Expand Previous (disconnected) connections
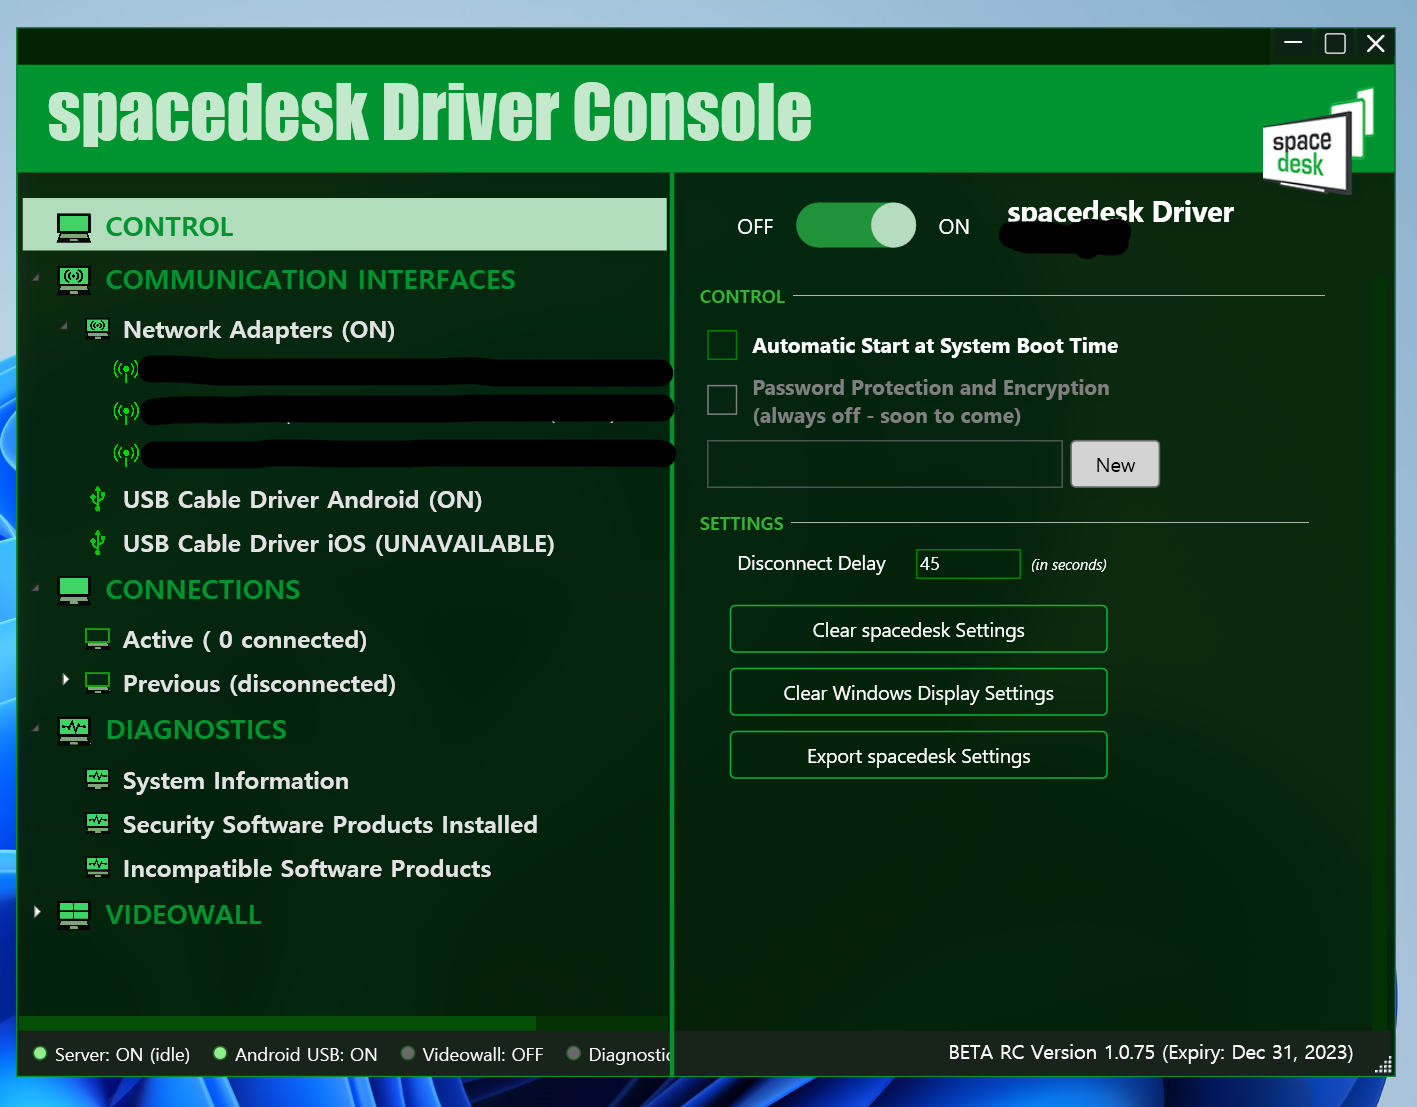 pos(65,680)
